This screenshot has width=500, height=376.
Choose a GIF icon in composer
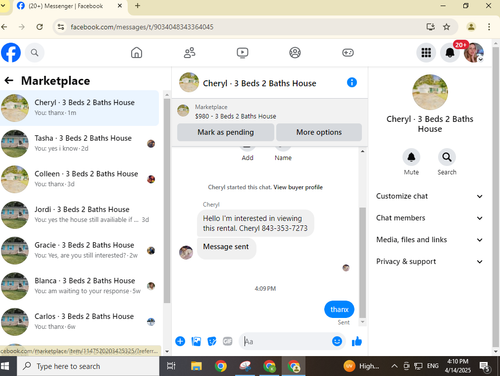(x=228, y=341)
